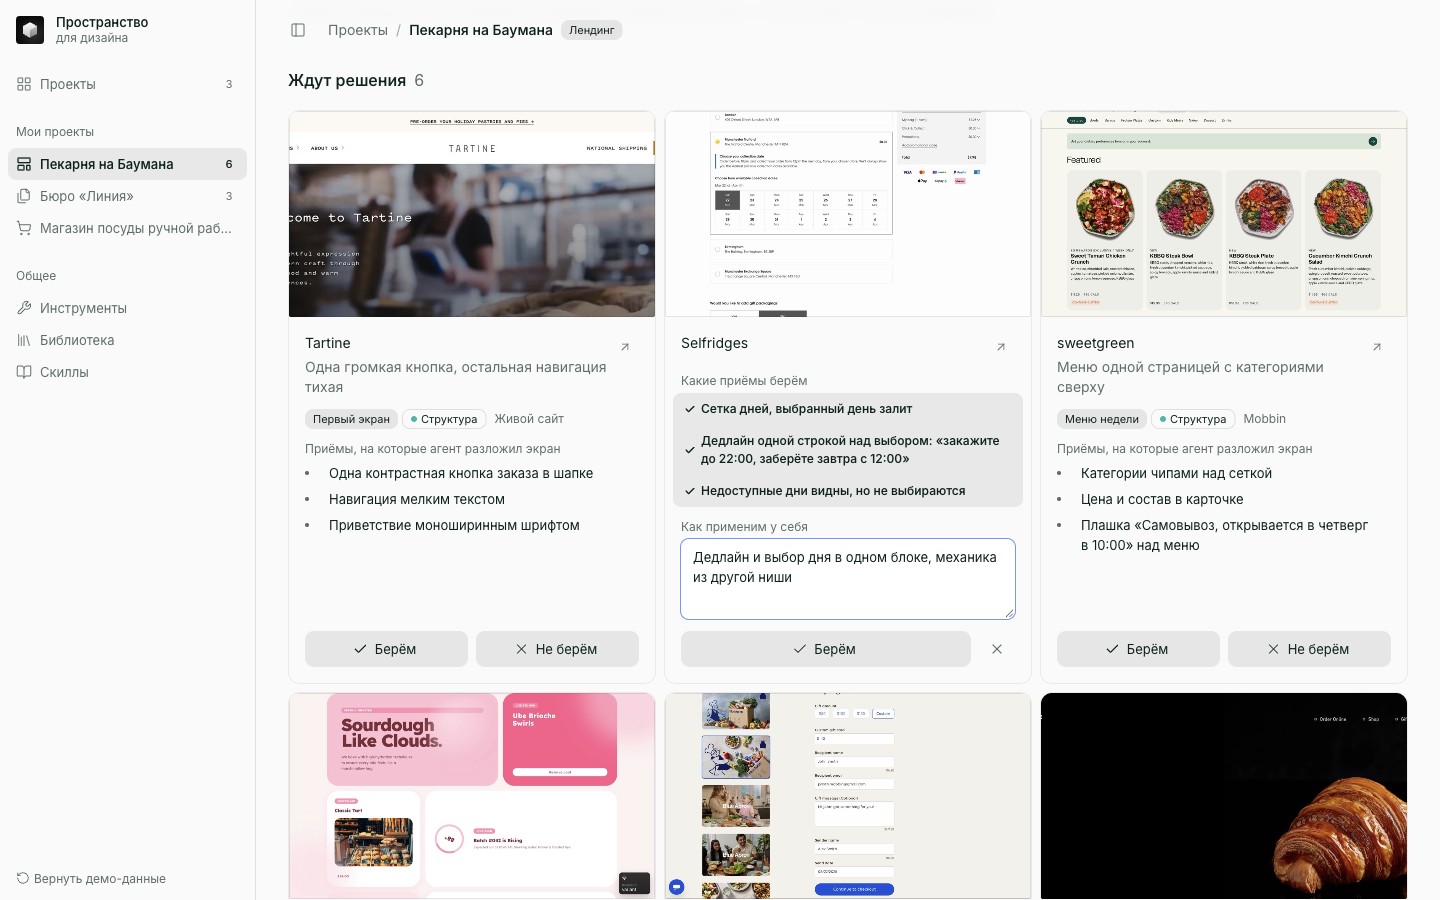This screenshot has height=900, width=1440.
Task: Click the Пространство logo icon
Action: point(30,30)
